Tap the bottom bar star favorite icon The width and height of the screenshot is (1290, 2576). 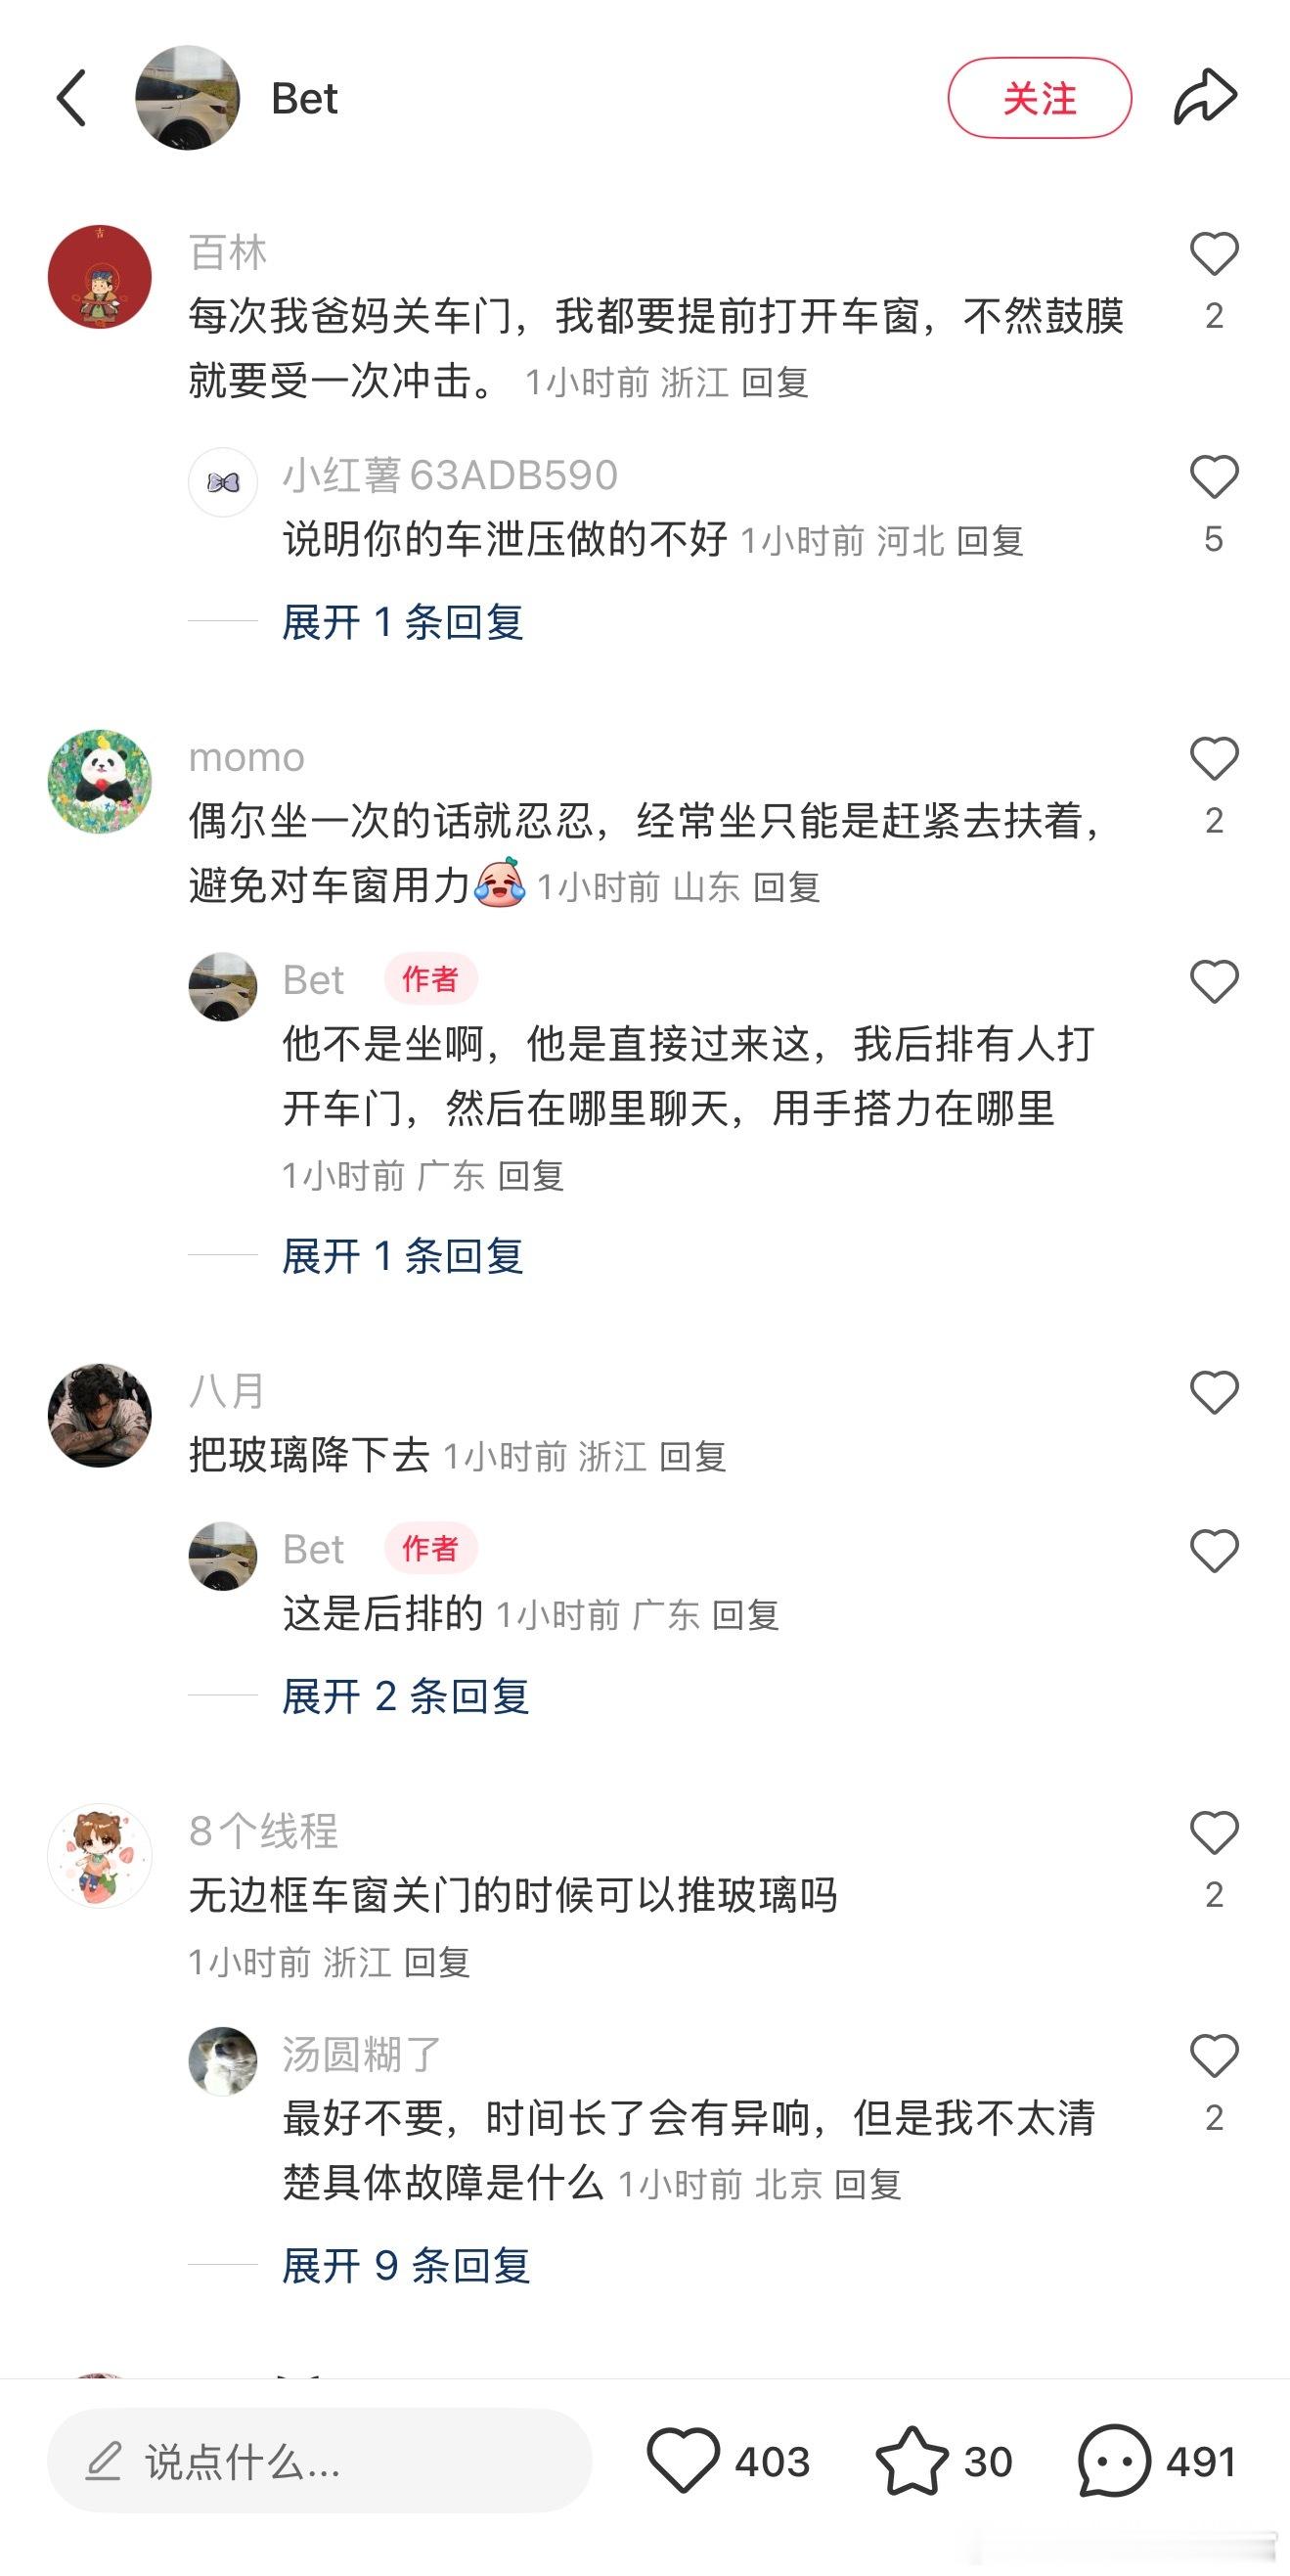tap(911, 2460)
